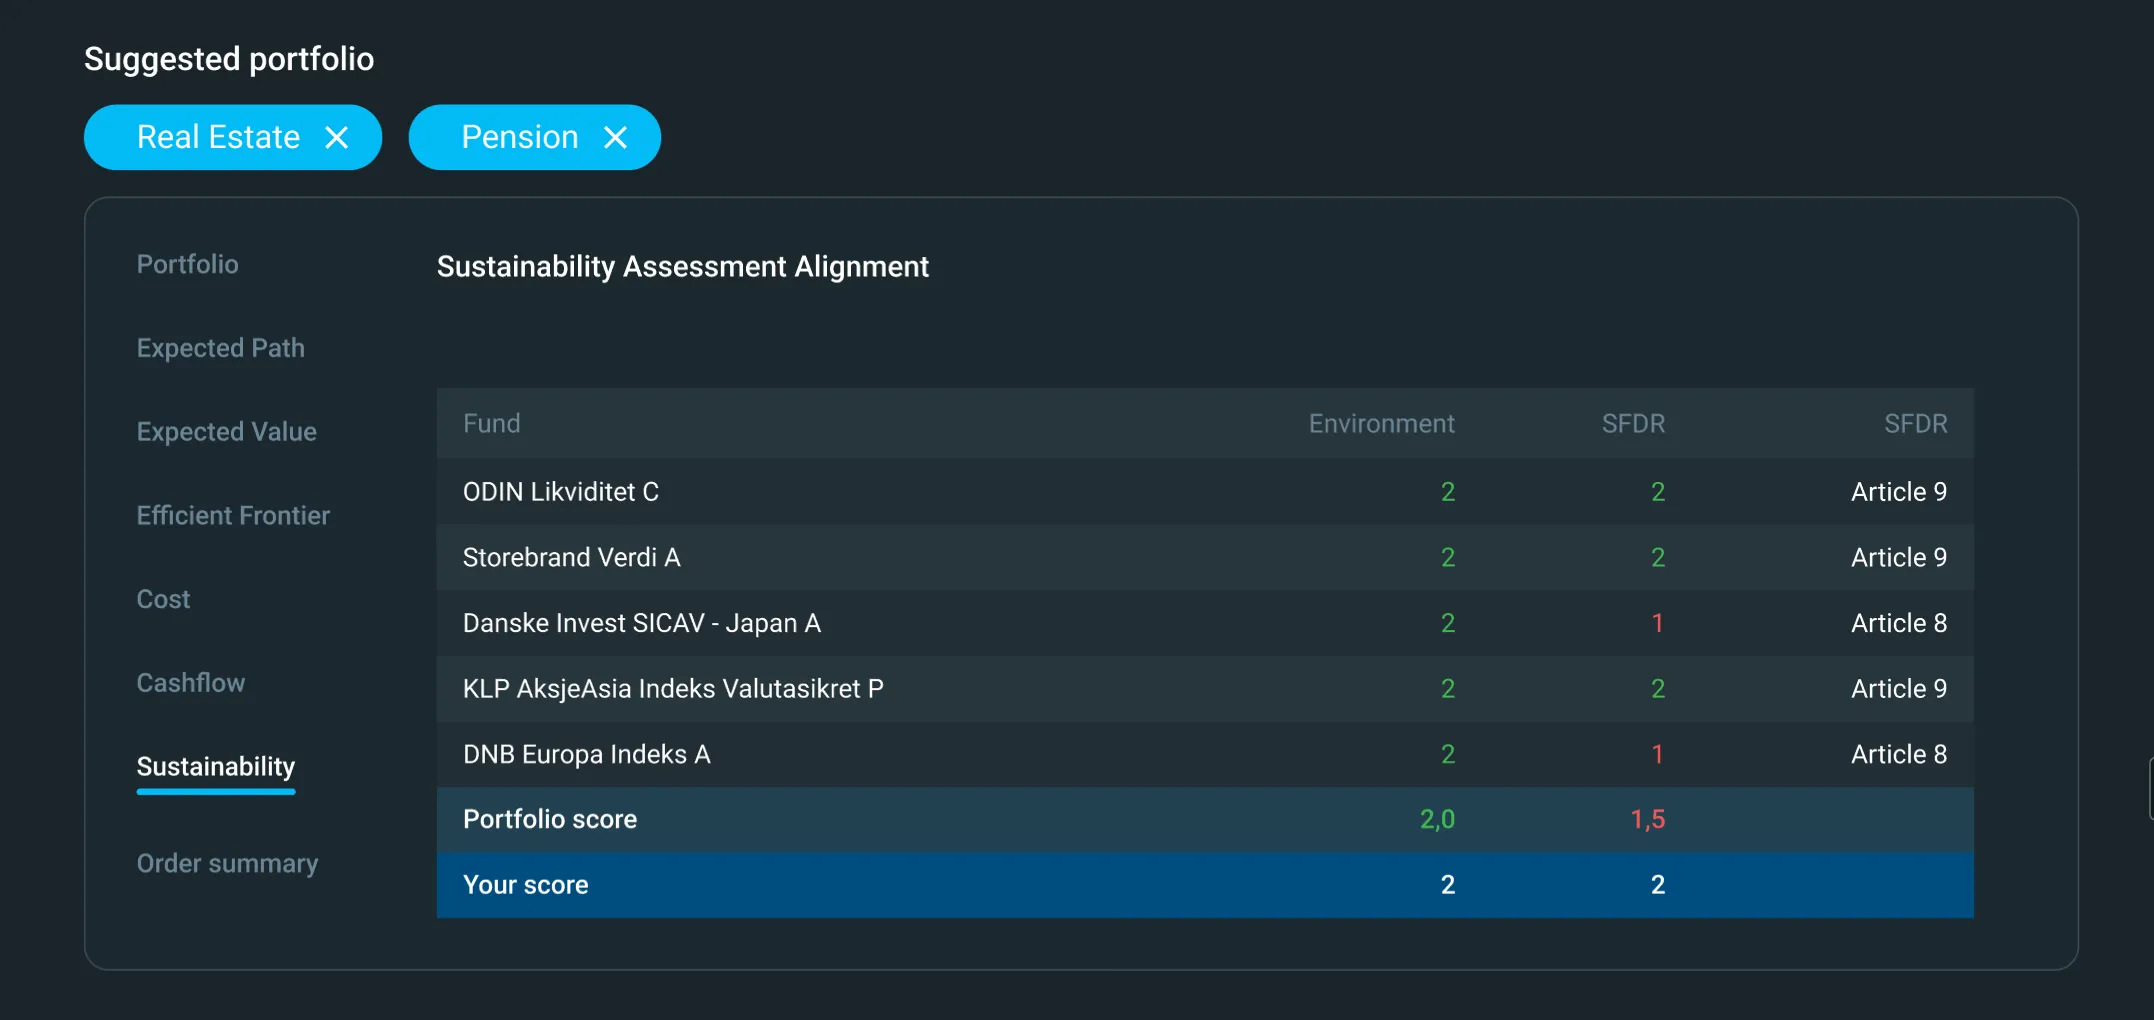2154x1020 pixels.
Task: Click Environment score for KLP AksjeAsia
Action: coord(1448,689)
